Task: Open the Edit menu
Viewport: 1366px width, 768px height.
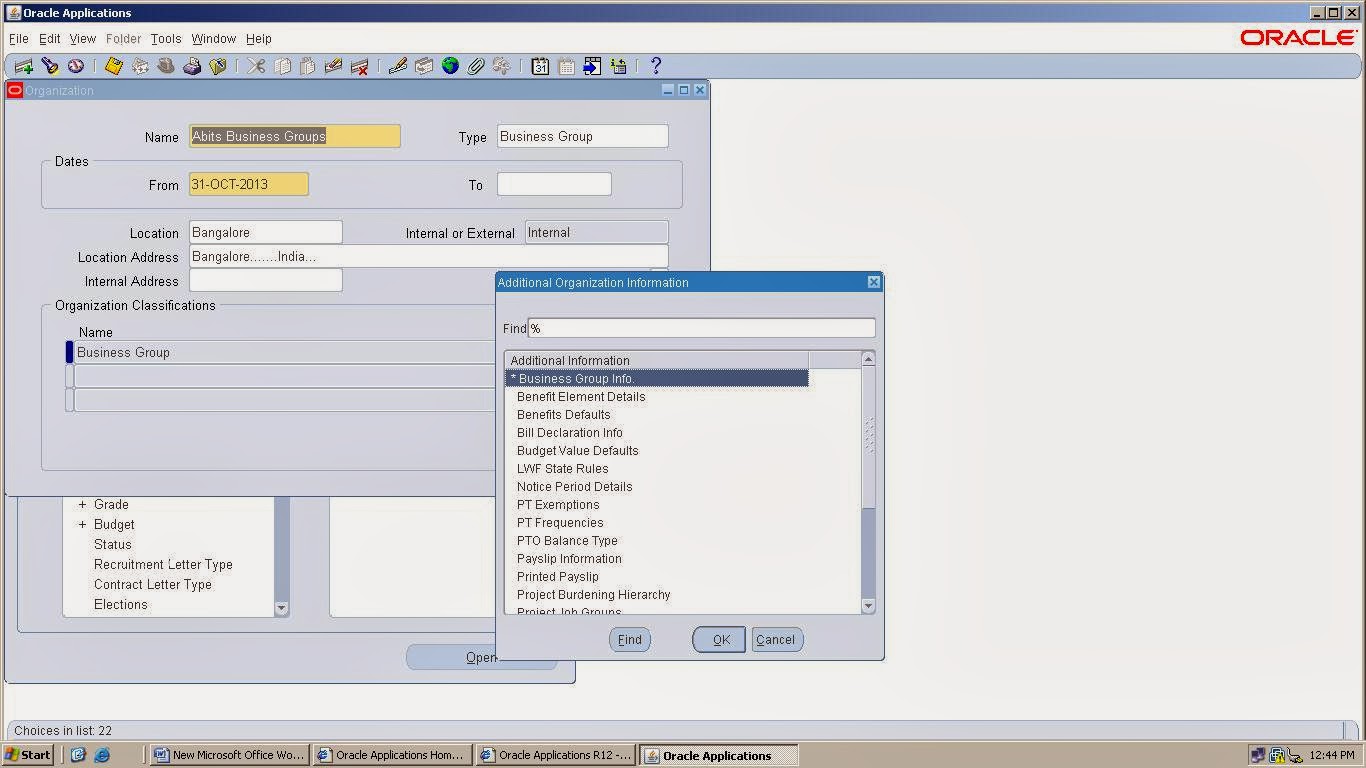Action: coord(50,39)
